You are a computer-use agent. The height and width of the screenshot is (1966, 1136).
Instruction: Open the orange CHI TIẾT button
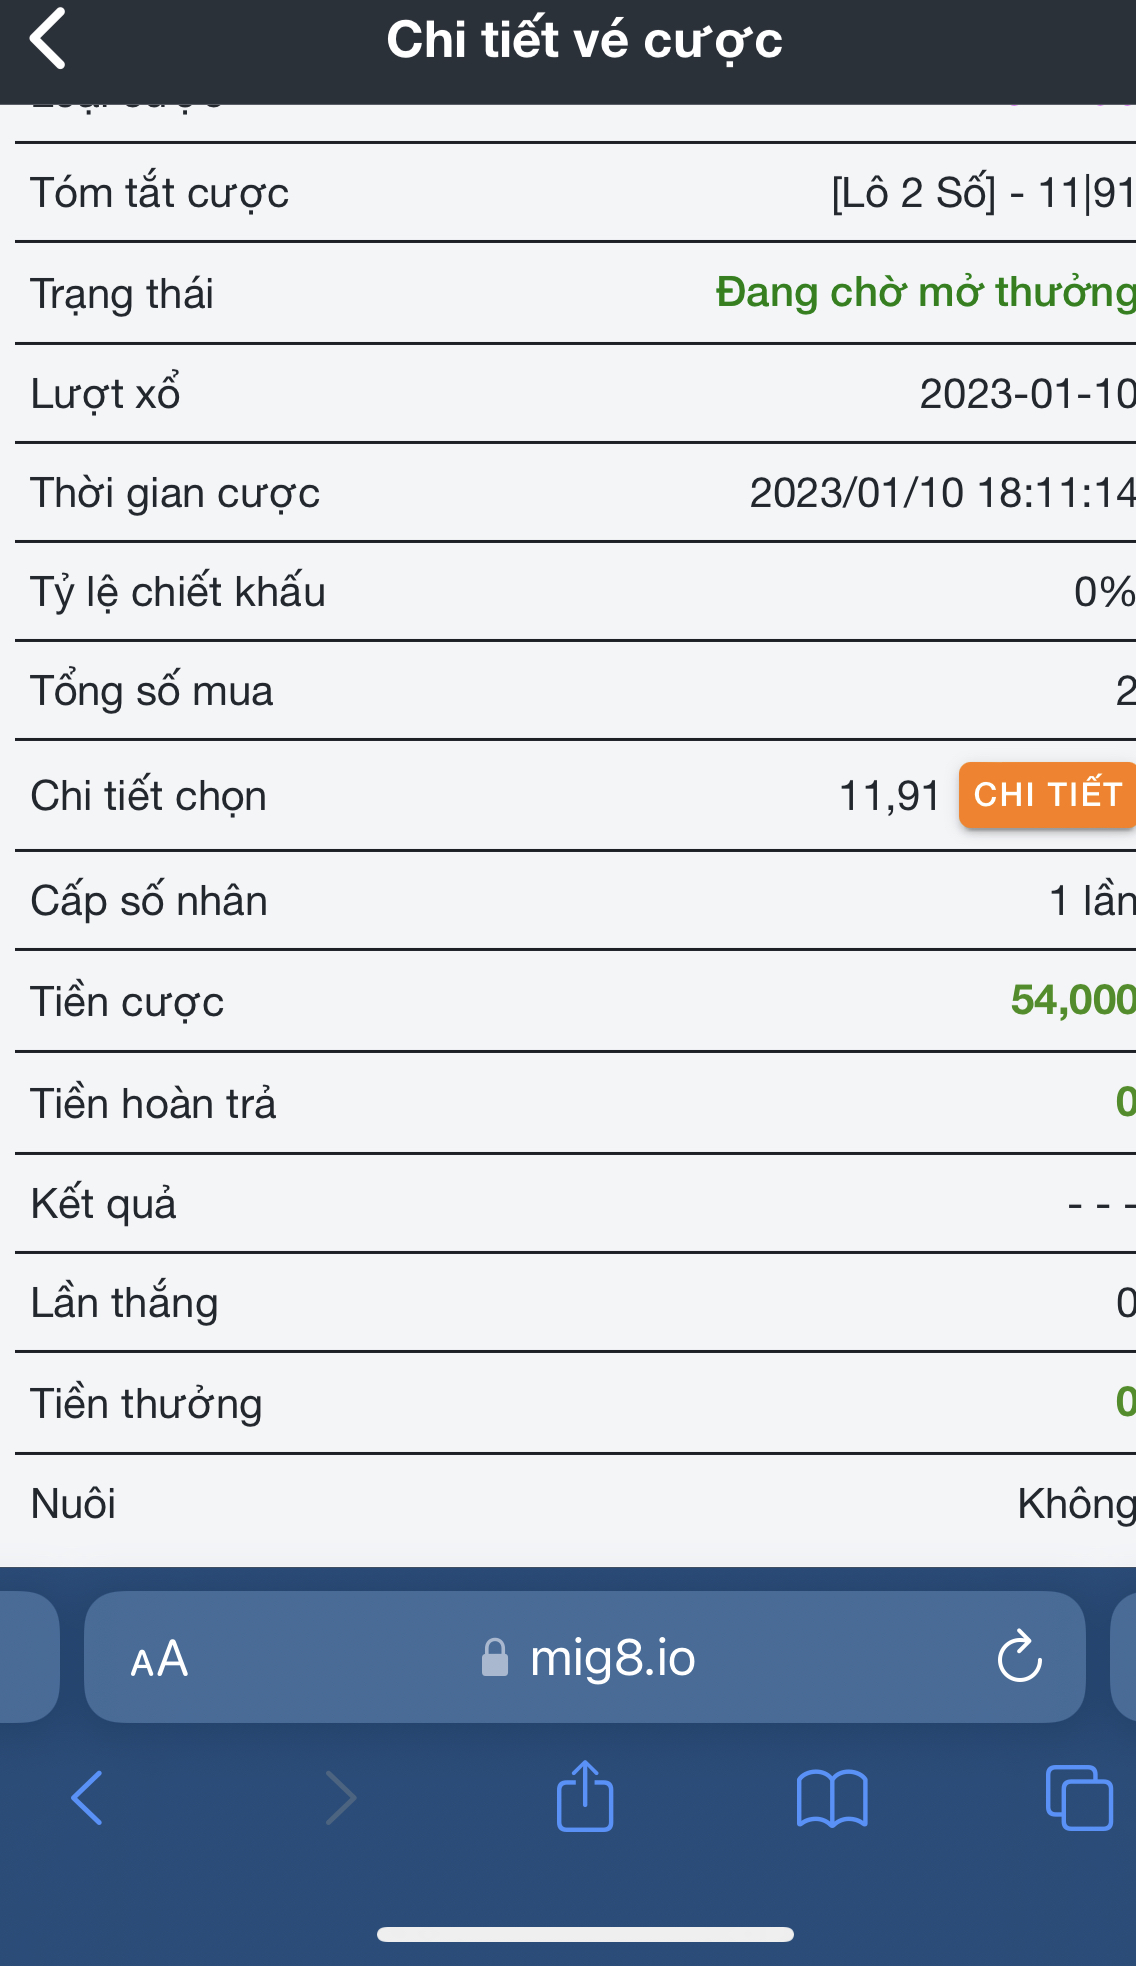(x=1047, y=795)
